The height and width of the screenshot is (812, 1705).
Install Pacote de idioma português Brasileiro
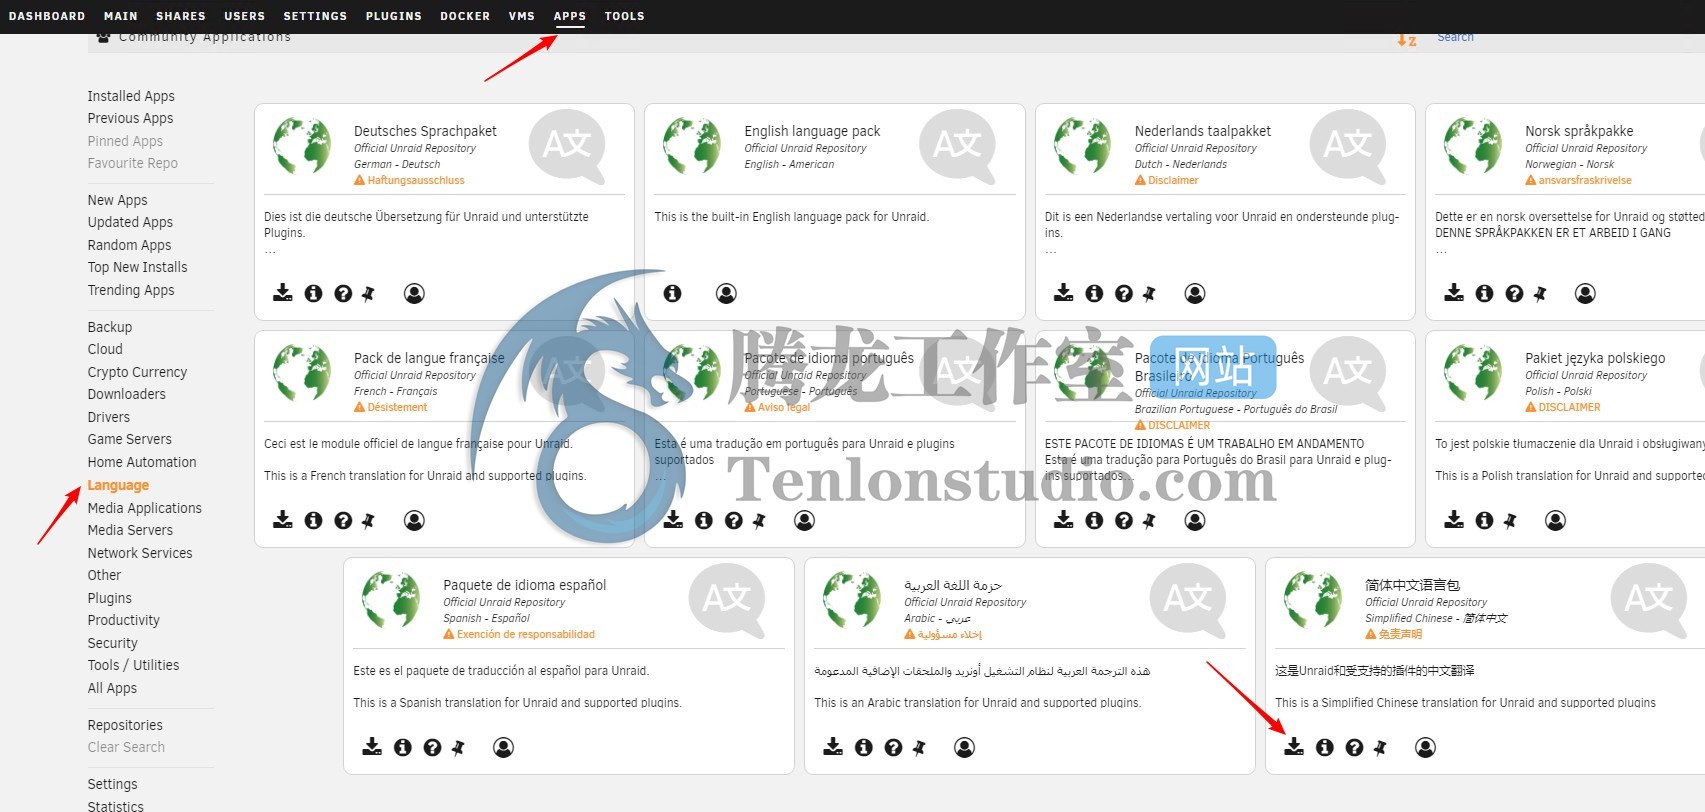tap(1064, 519)
